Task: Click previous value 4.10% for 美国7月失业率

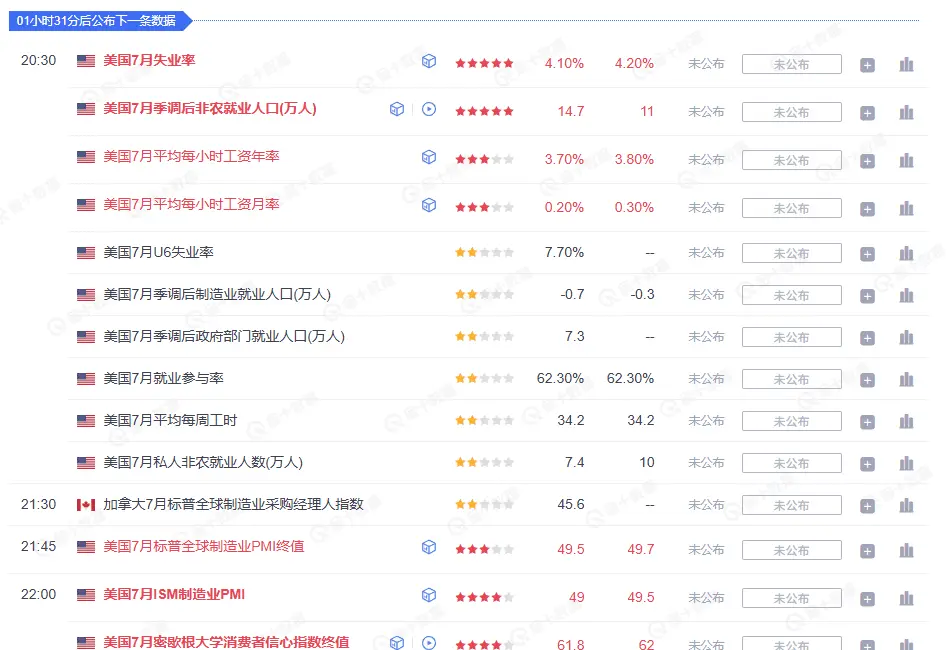Action: [564, 63]
